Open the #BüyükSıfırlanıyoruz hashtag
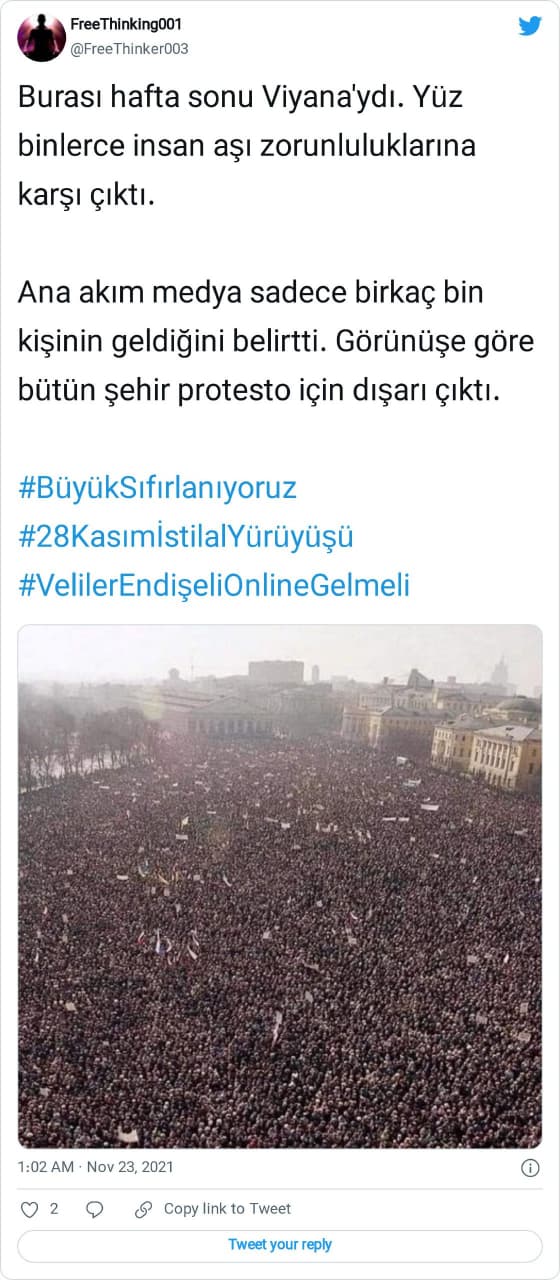Viewport: 560px width, 1280px height. point(158,489)
